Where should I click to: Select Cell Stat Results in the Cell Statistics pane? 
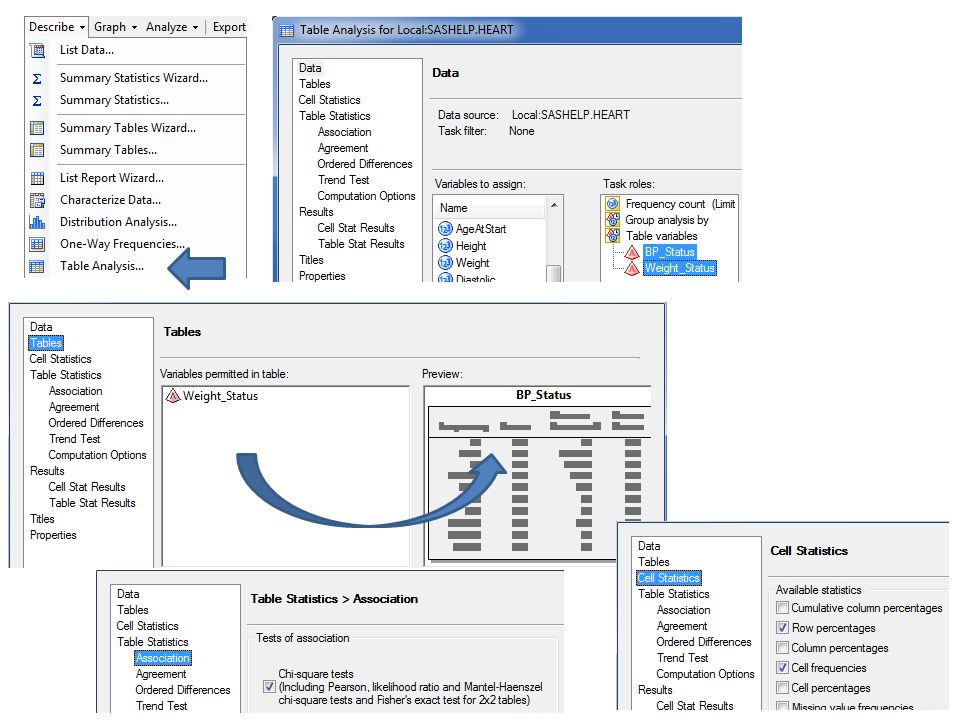[695, 706]
